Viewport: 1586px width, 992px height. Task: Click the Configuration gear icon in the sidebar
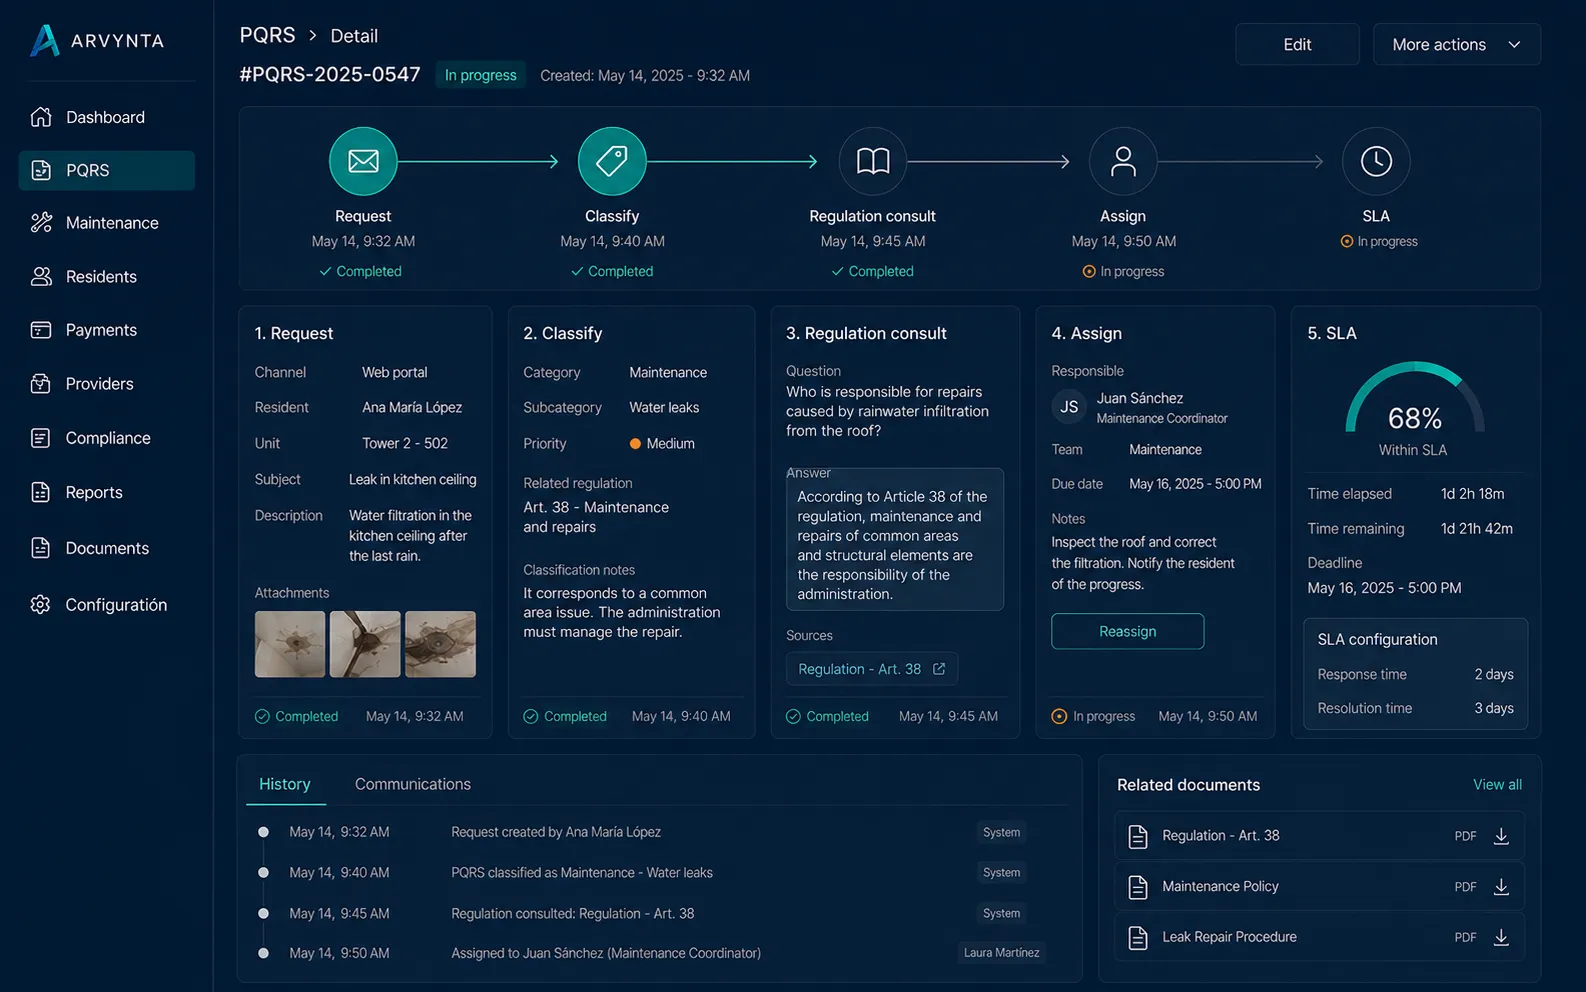click(x=41, y=605)
